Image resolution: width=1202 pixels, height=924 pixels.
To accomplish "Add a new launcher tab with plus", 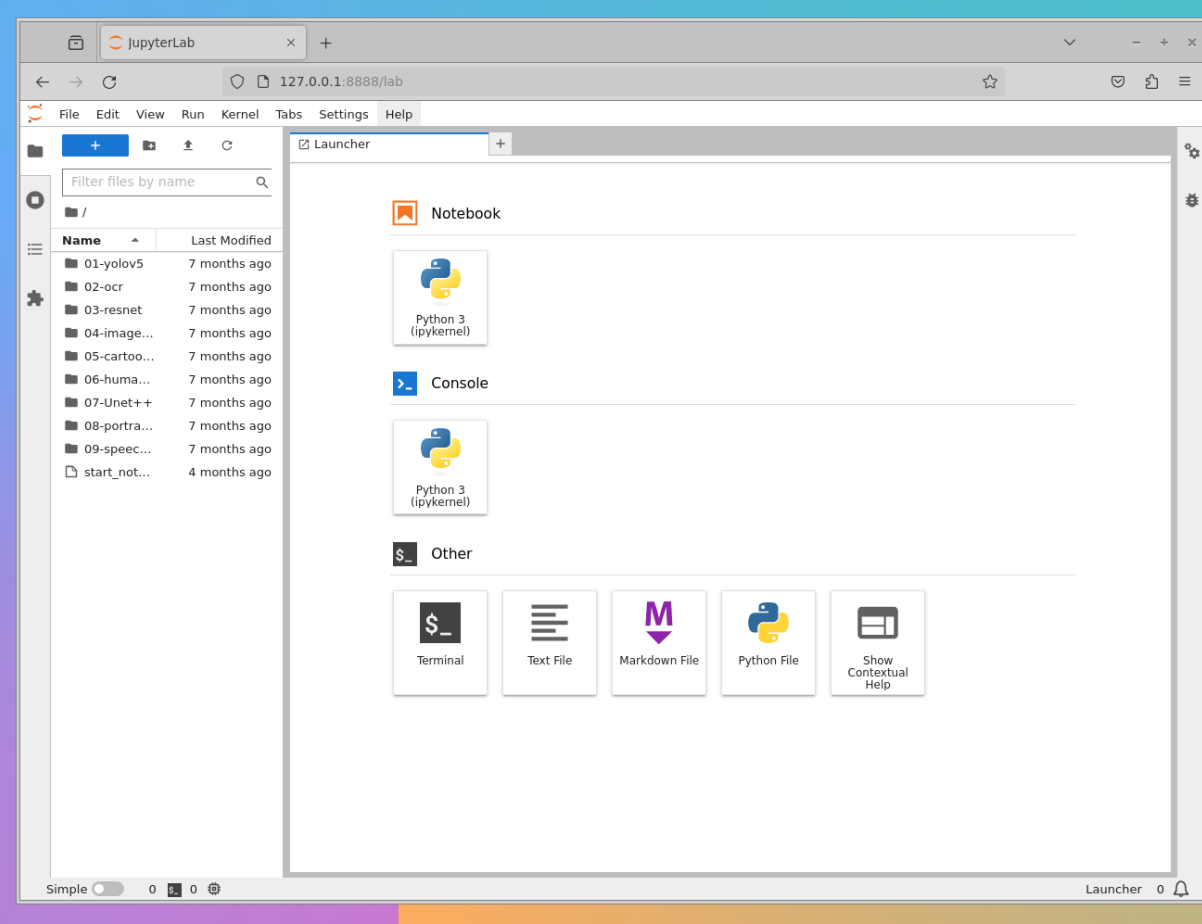I will point(500,144).
